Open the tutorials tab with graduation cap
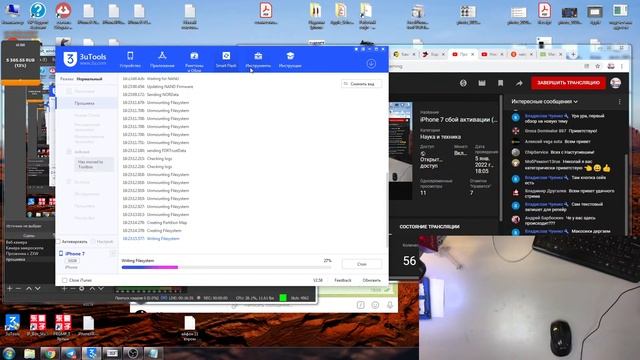640x360 pixels. 290,60
